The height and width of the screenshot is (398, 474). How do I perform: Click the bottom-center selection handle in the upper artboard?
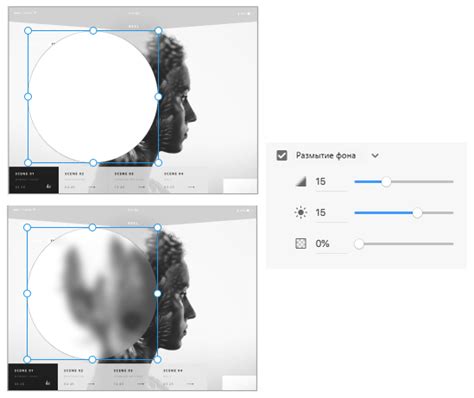tap(93, 163)
